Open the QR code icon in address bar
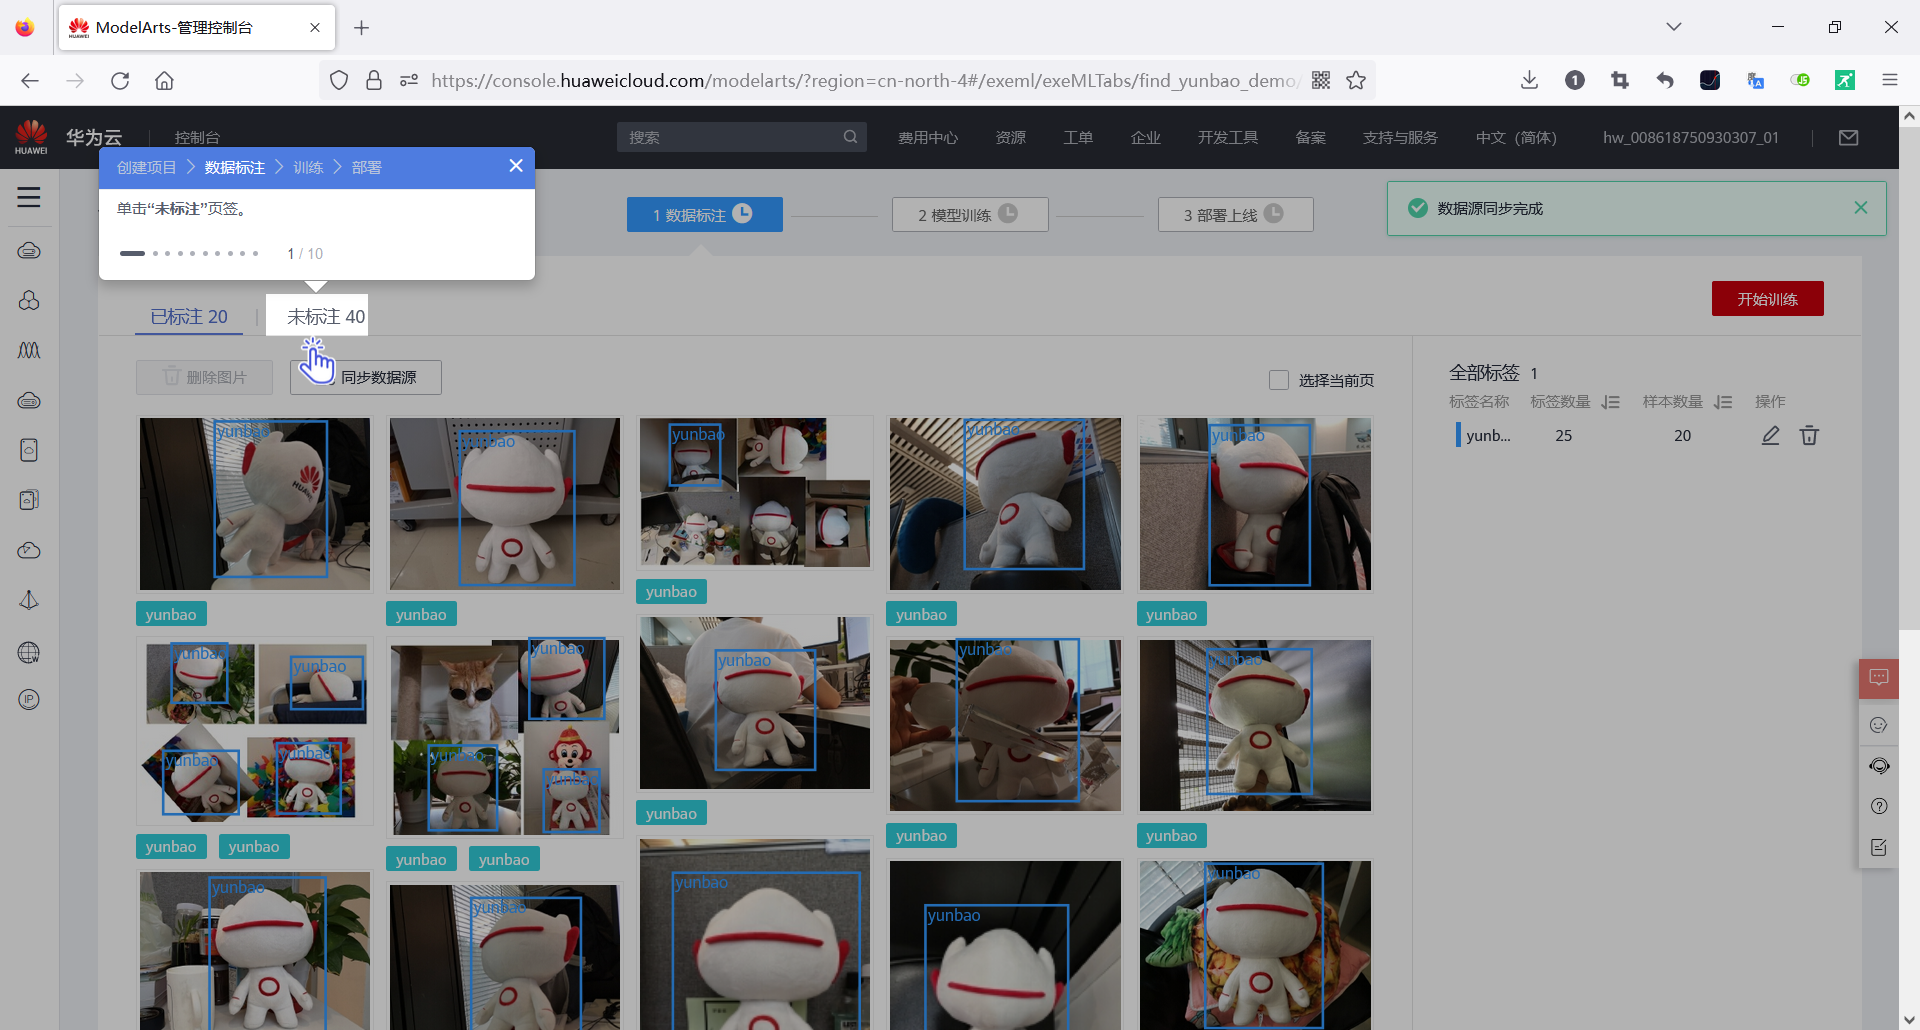 pyautogui.click(x=1321, y=80)
